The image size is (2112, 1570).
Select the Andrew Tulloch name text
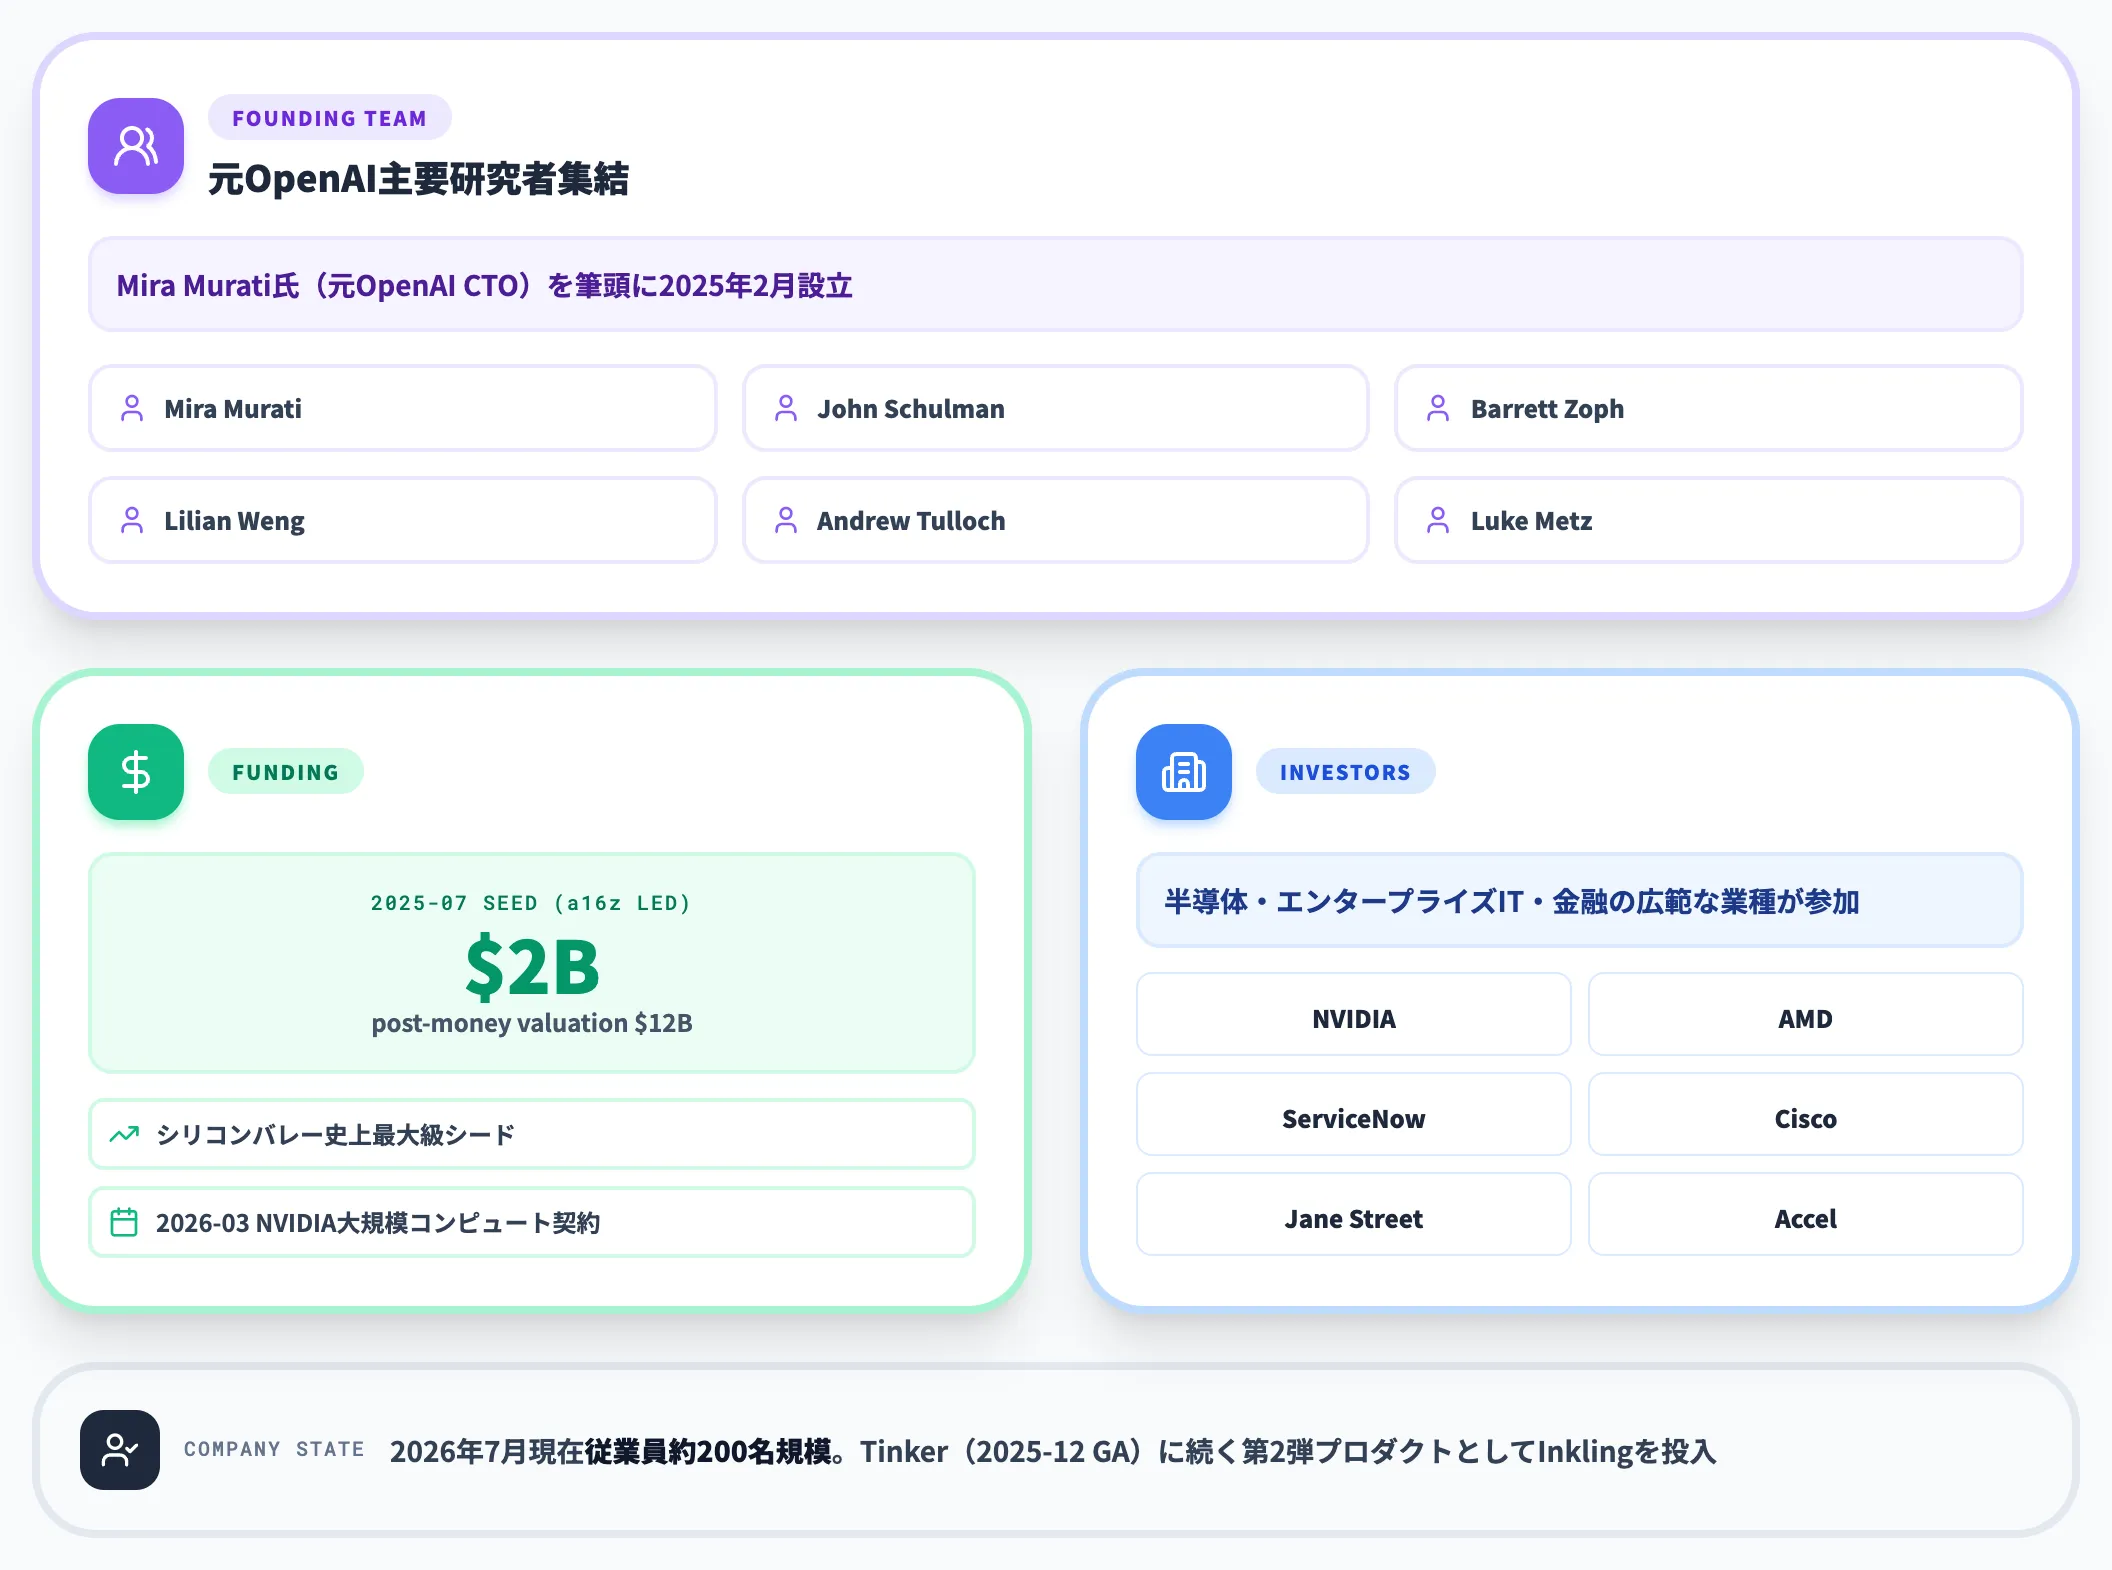pos(911,521)
